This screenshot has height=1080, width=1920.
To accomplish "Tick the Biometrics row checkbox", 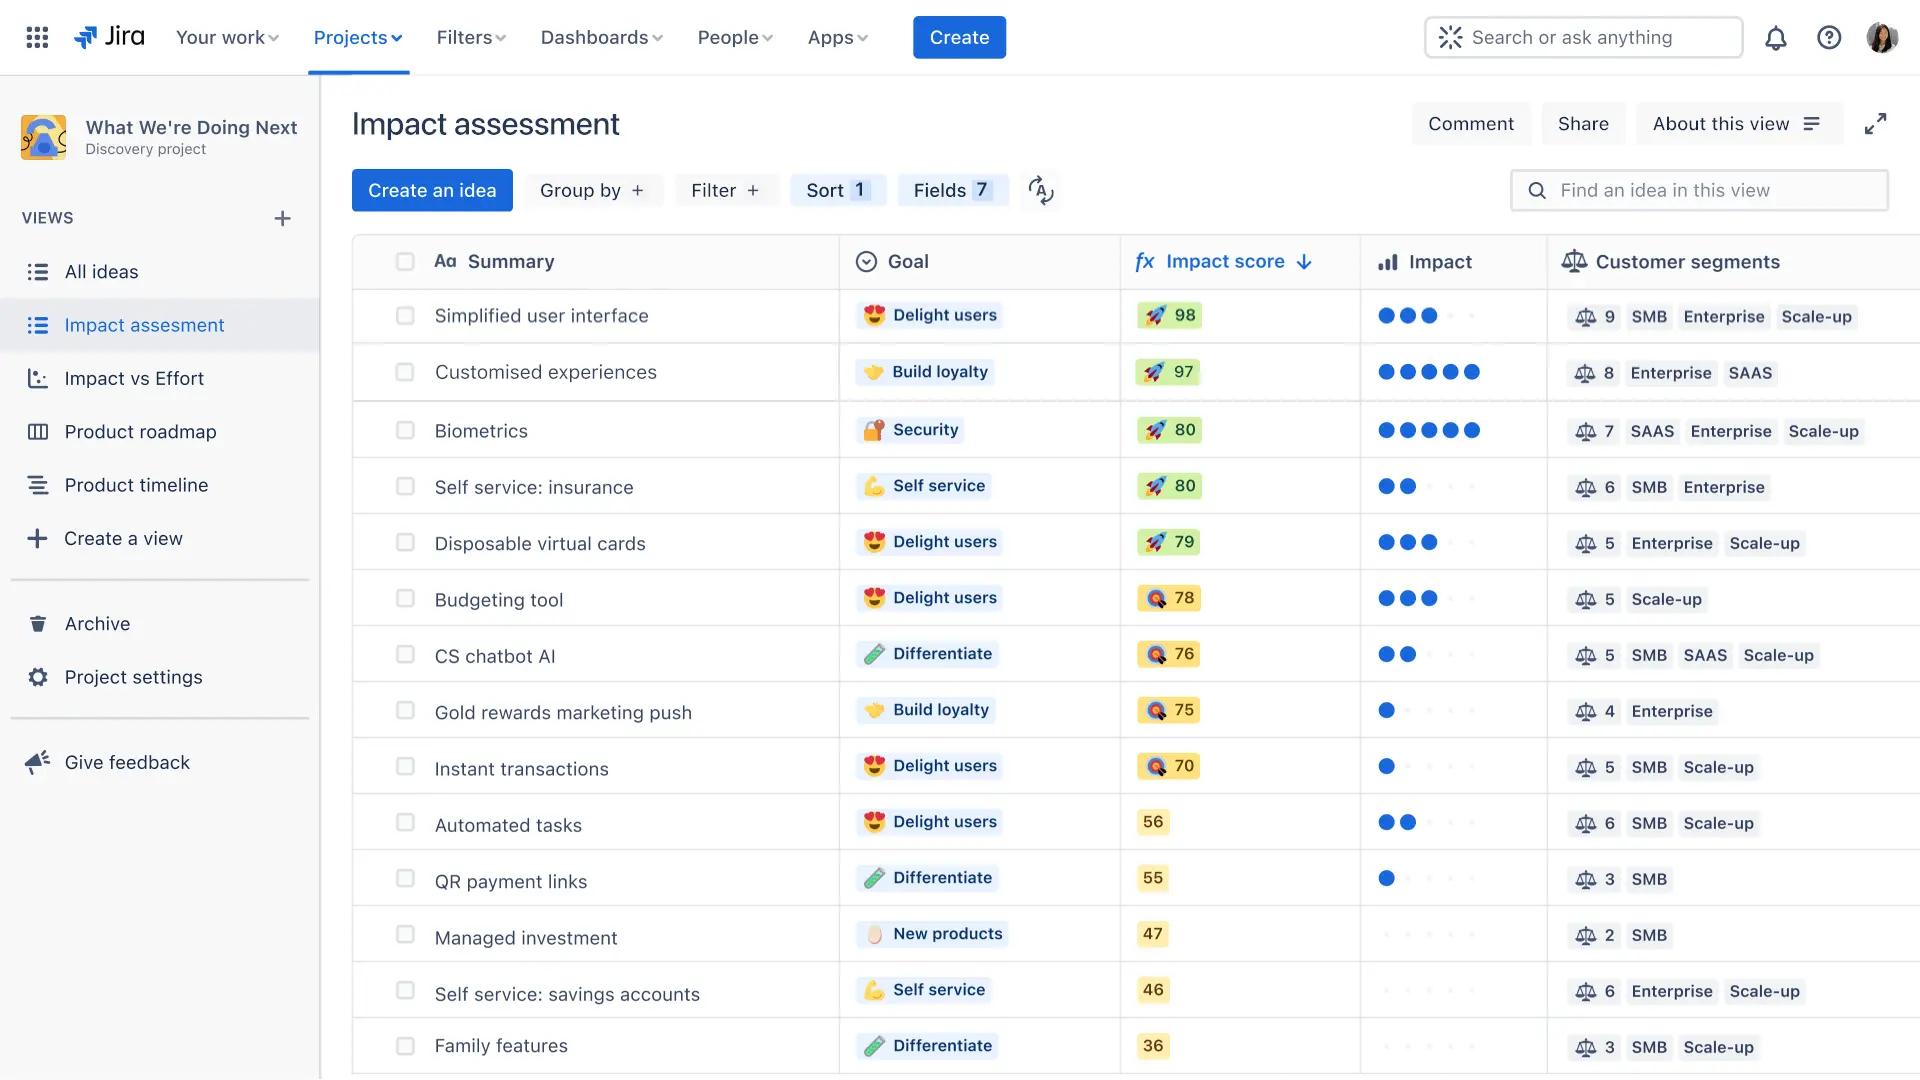I will click(x=405, y=431).
